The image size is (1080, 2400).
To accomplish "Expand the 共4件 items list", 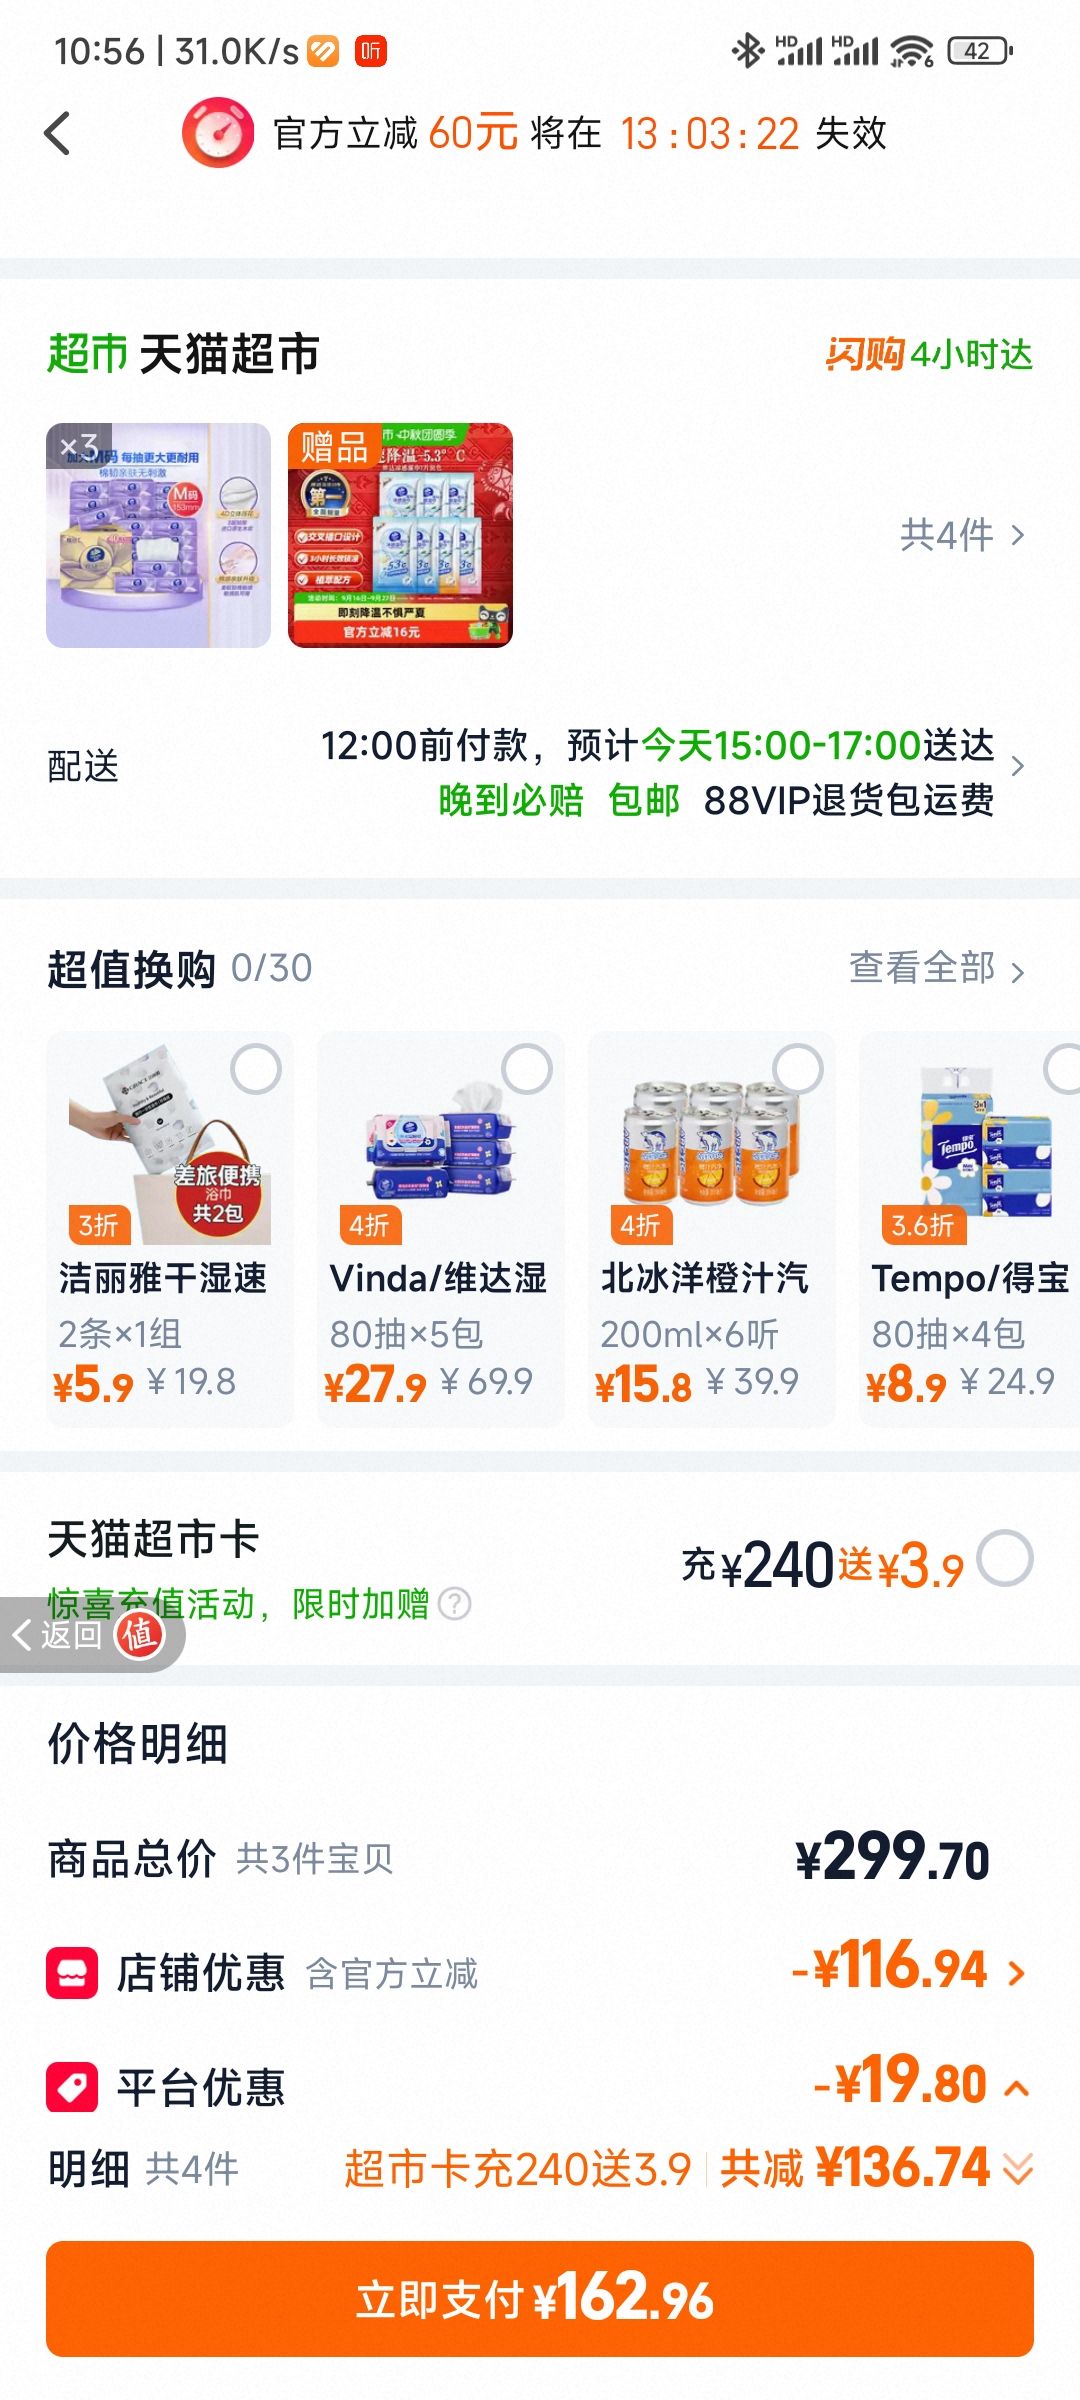I will click(x=963, y=535).
